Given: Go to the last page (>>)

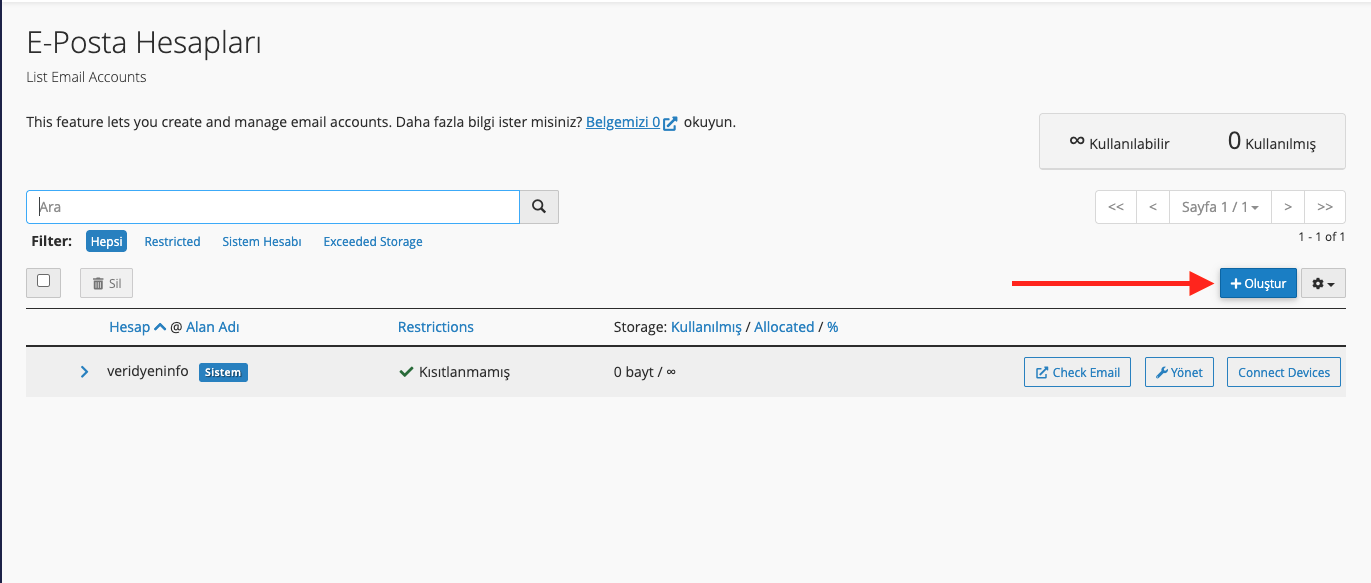Looking at the screenshot, I should coord(1324,207).
